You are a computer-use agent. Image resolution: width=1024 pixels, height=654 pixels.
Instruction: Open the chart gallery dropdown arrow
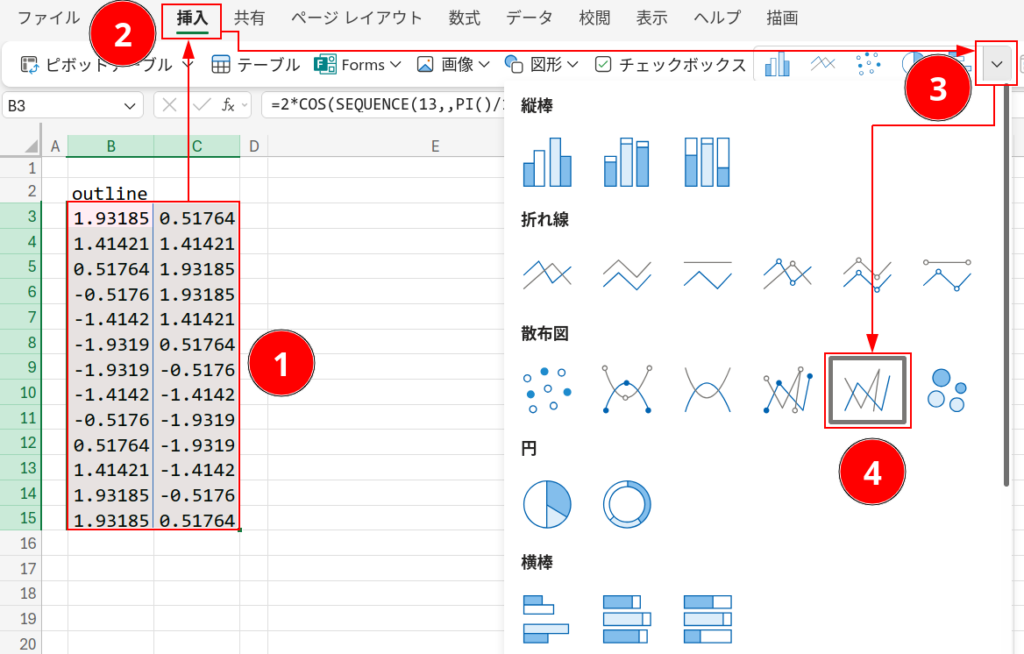(996, 63)
